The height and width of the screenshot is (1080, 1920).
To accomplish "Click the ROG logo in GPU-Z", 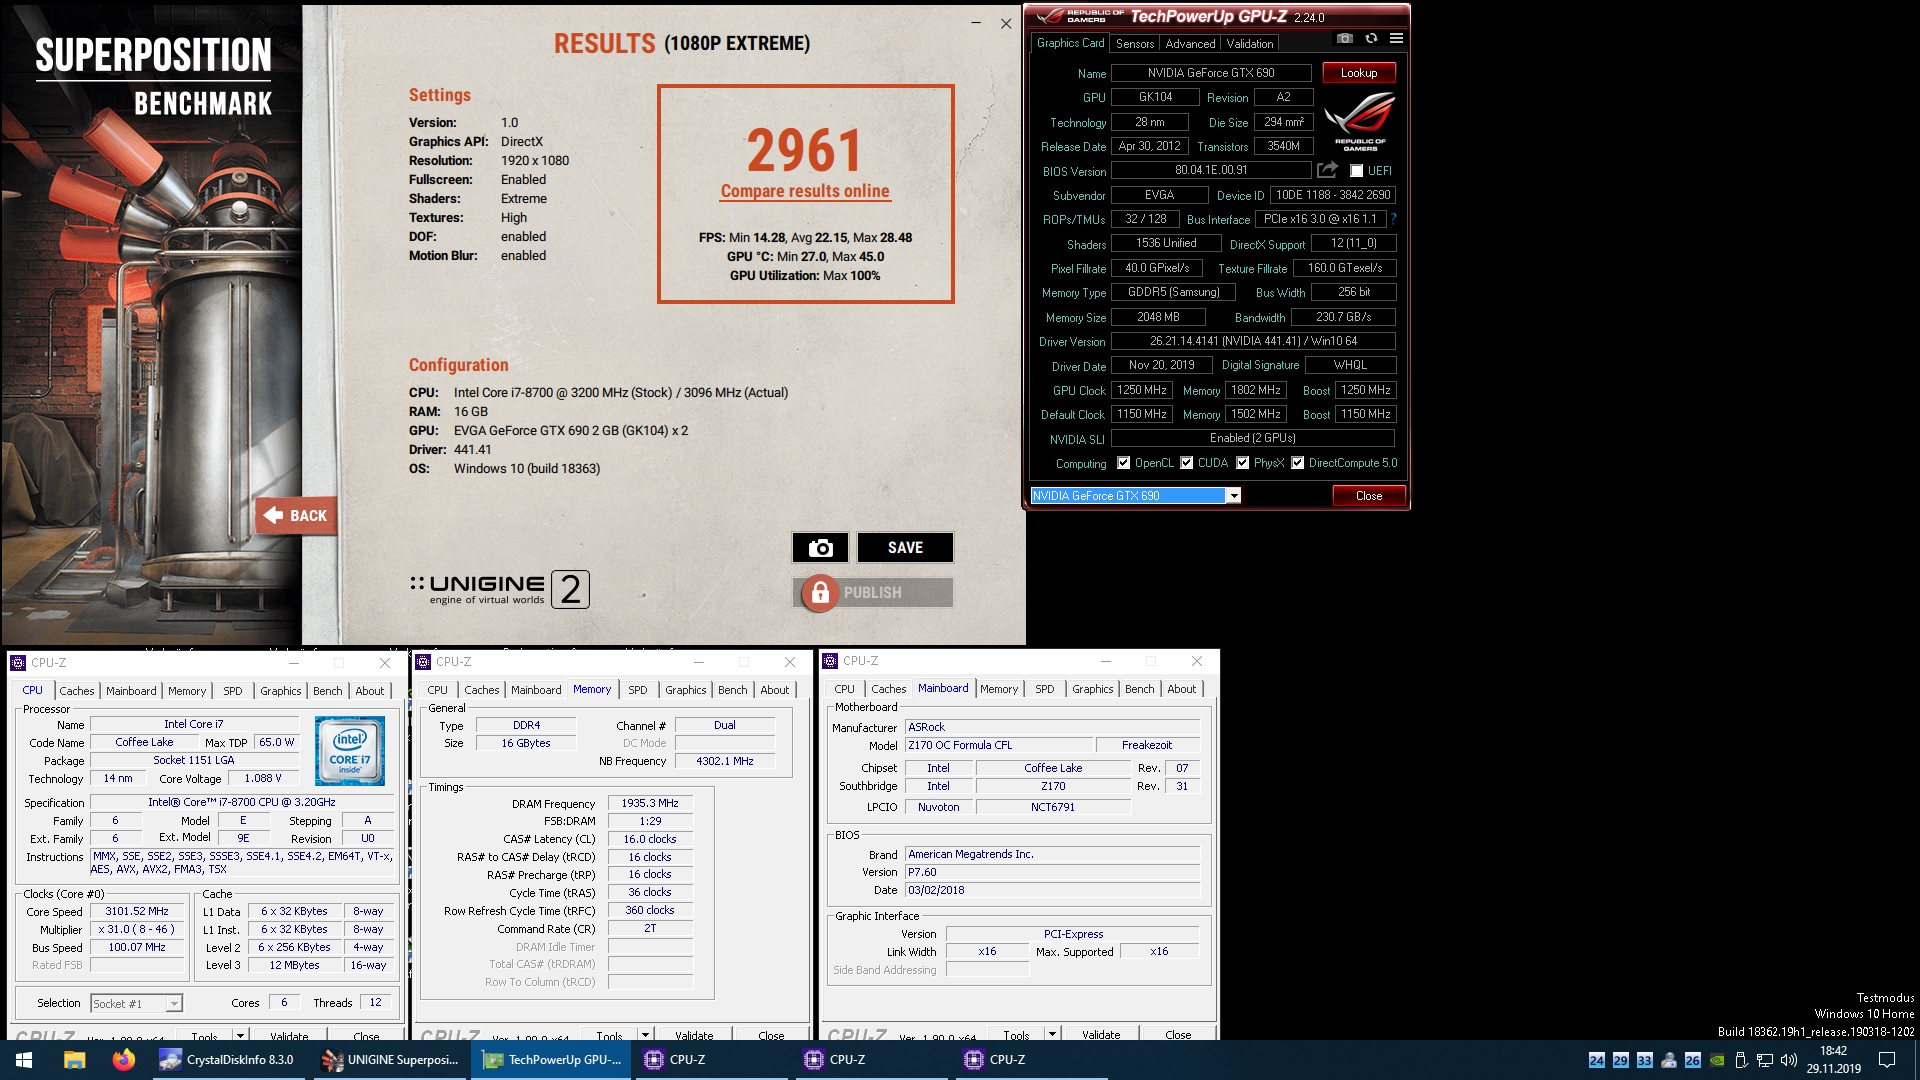I will 1360,120.
